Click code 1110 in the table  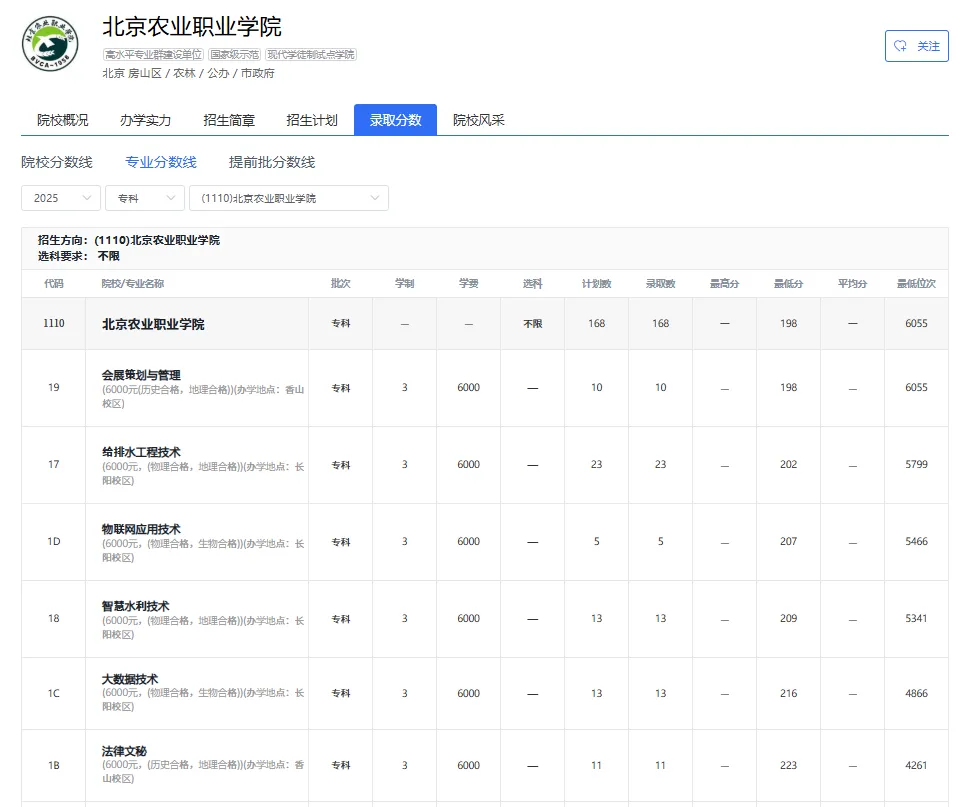[53, 323]
